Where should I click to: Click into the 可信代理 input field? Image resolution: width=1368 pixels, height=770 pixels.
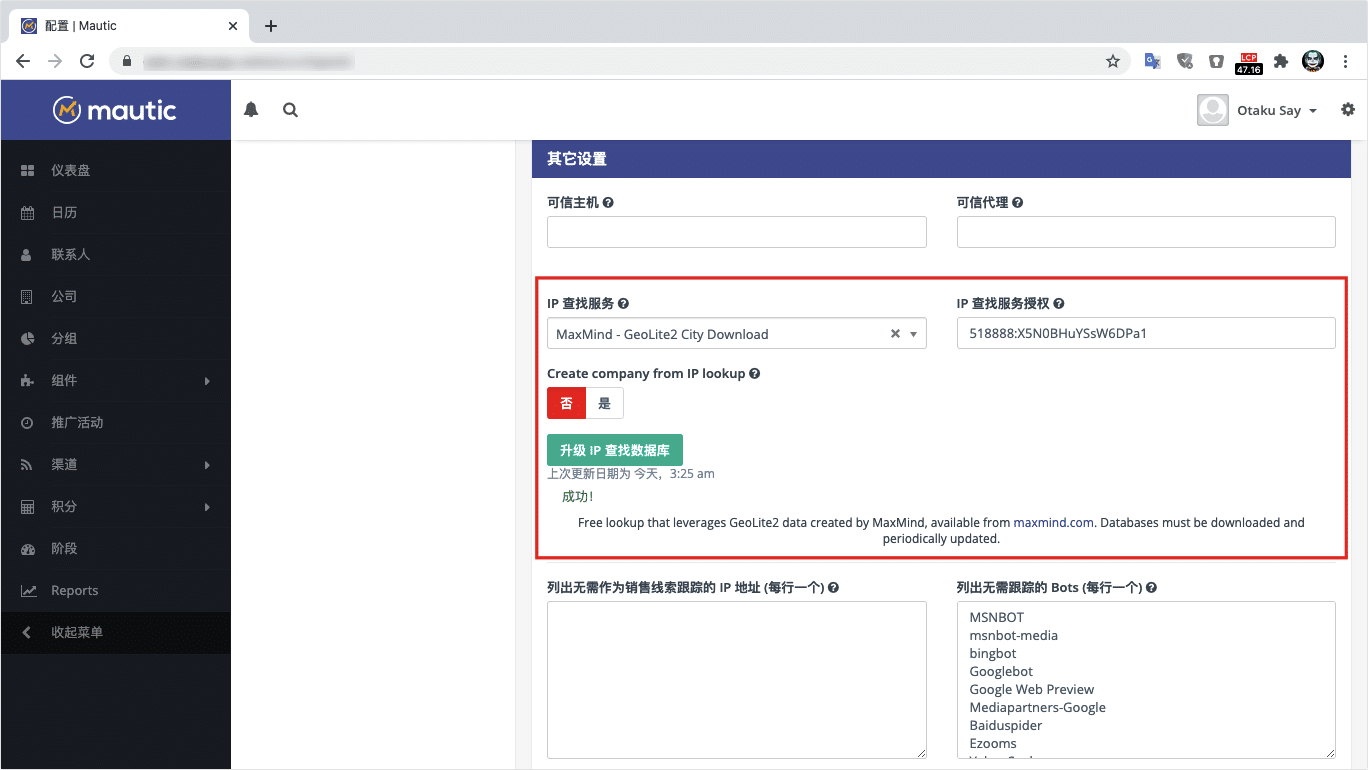pyautogui.click(x=1146, y=232)
